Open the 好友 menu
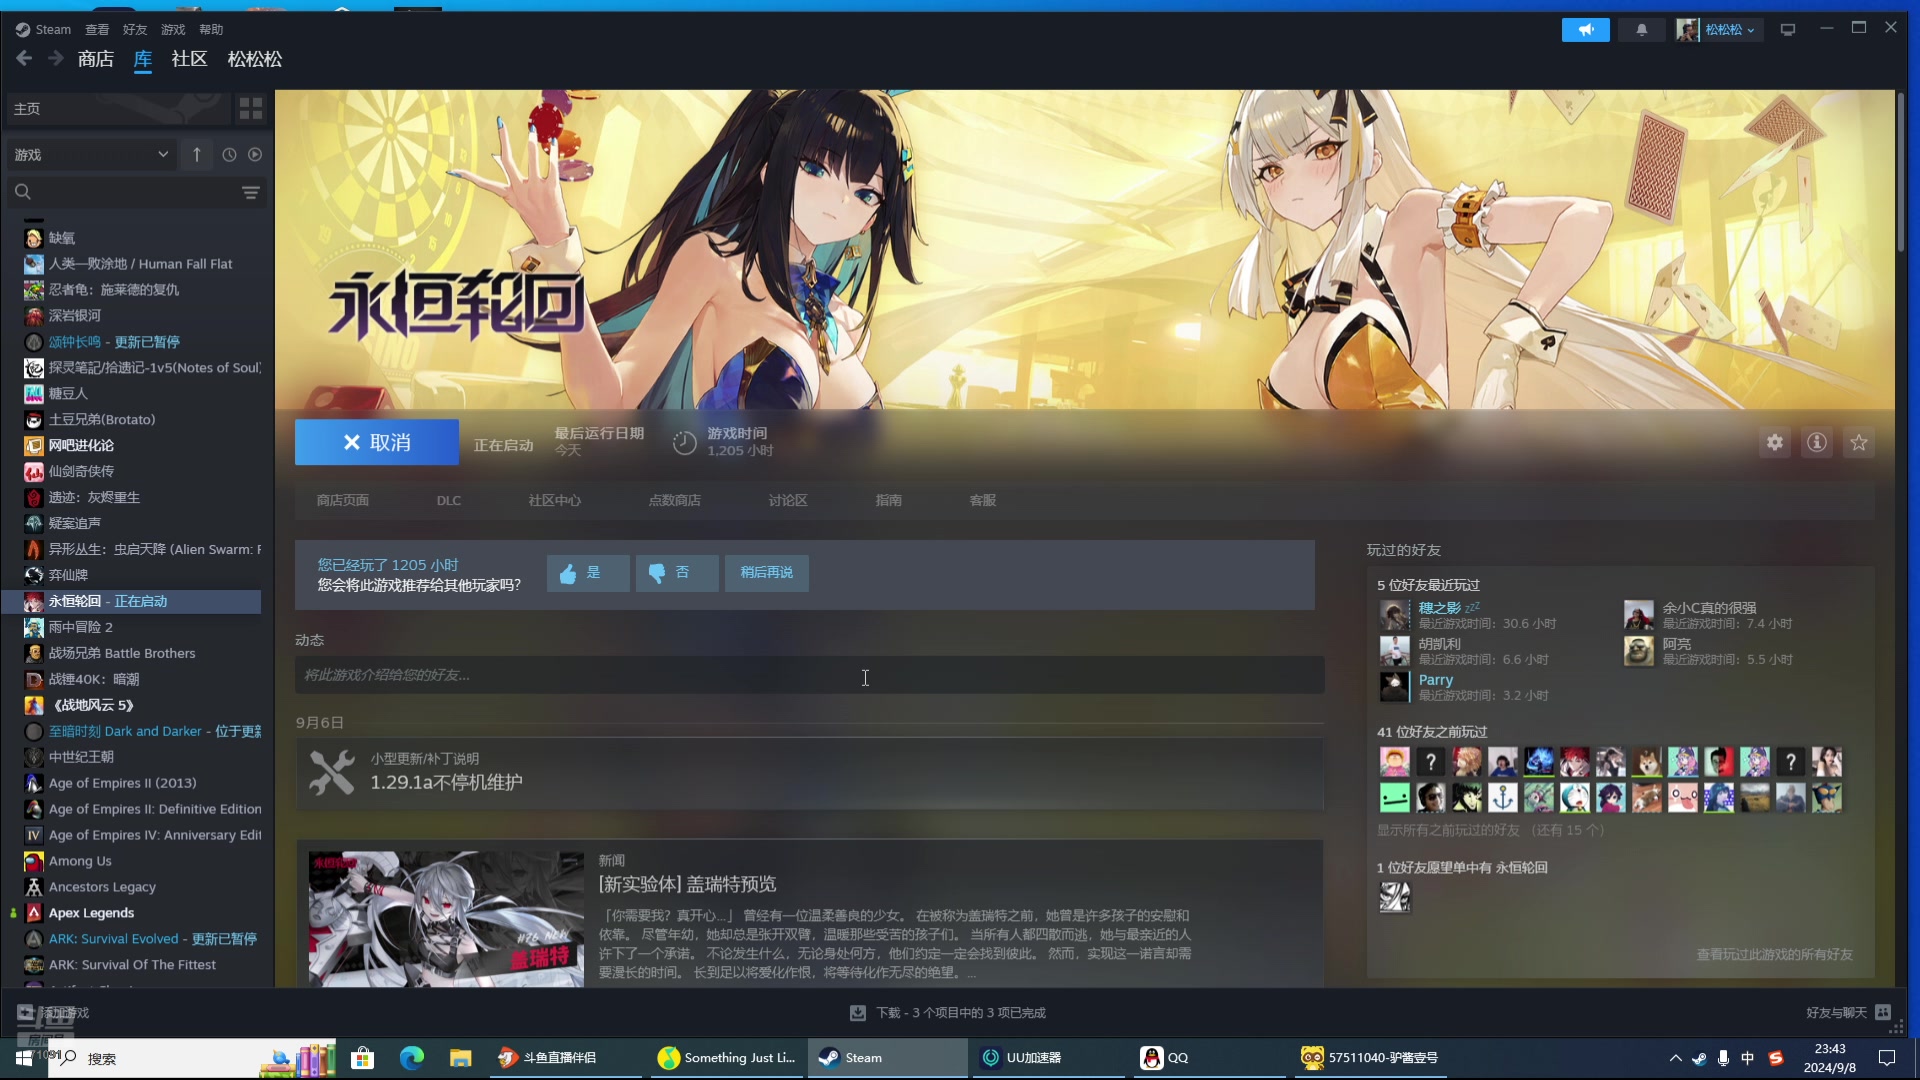The width and height of the screenshot is (1920, 1080). [x=134, y=30]
